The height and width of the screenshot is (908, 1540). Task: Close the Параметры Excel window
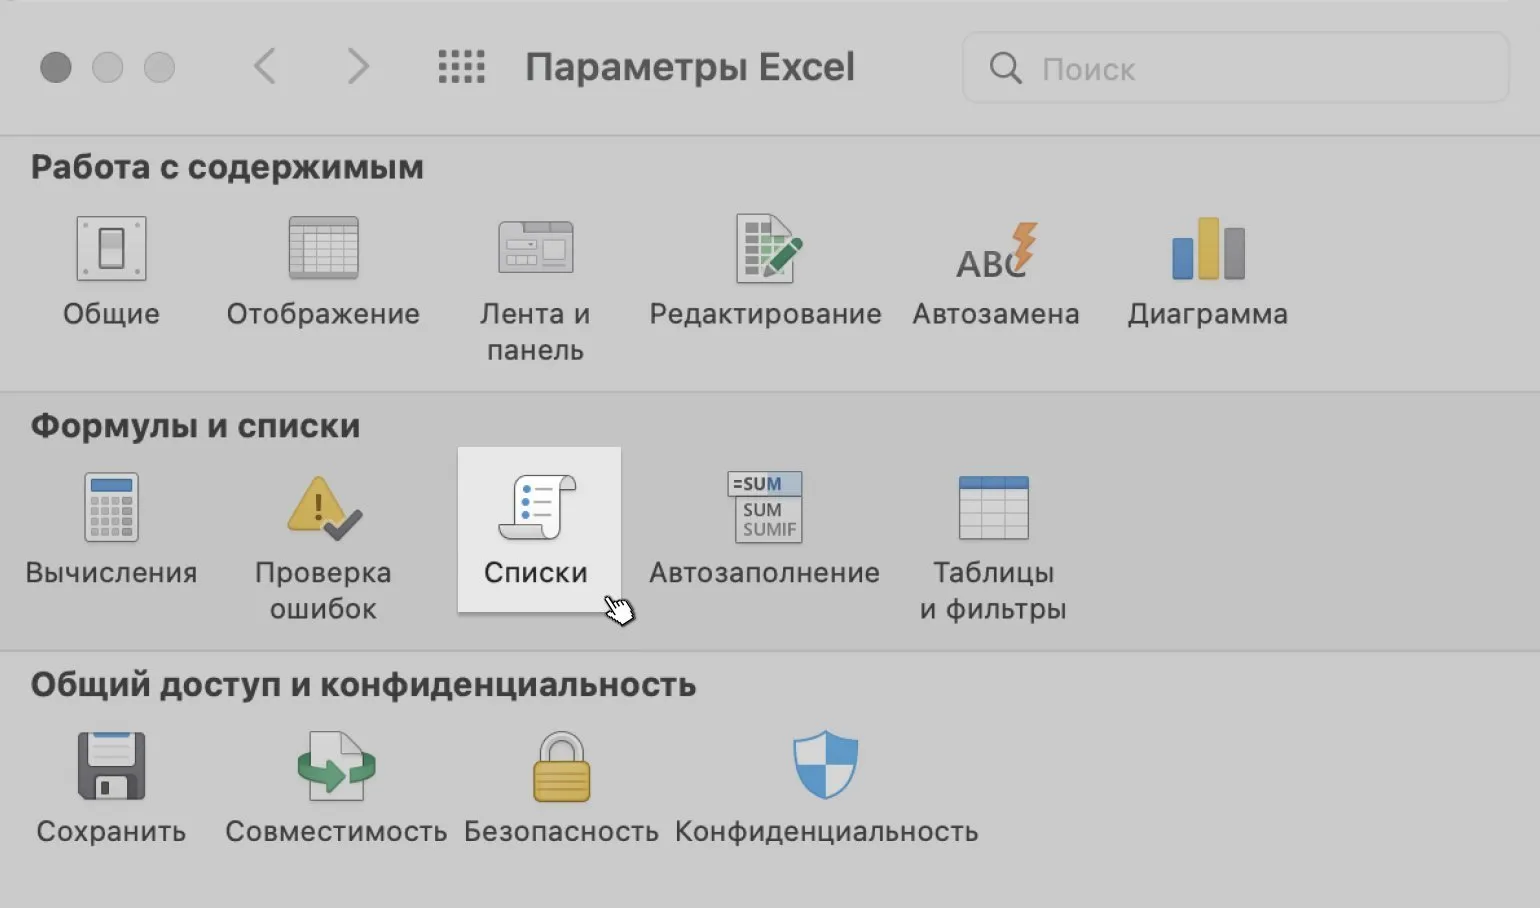(56, 68)
